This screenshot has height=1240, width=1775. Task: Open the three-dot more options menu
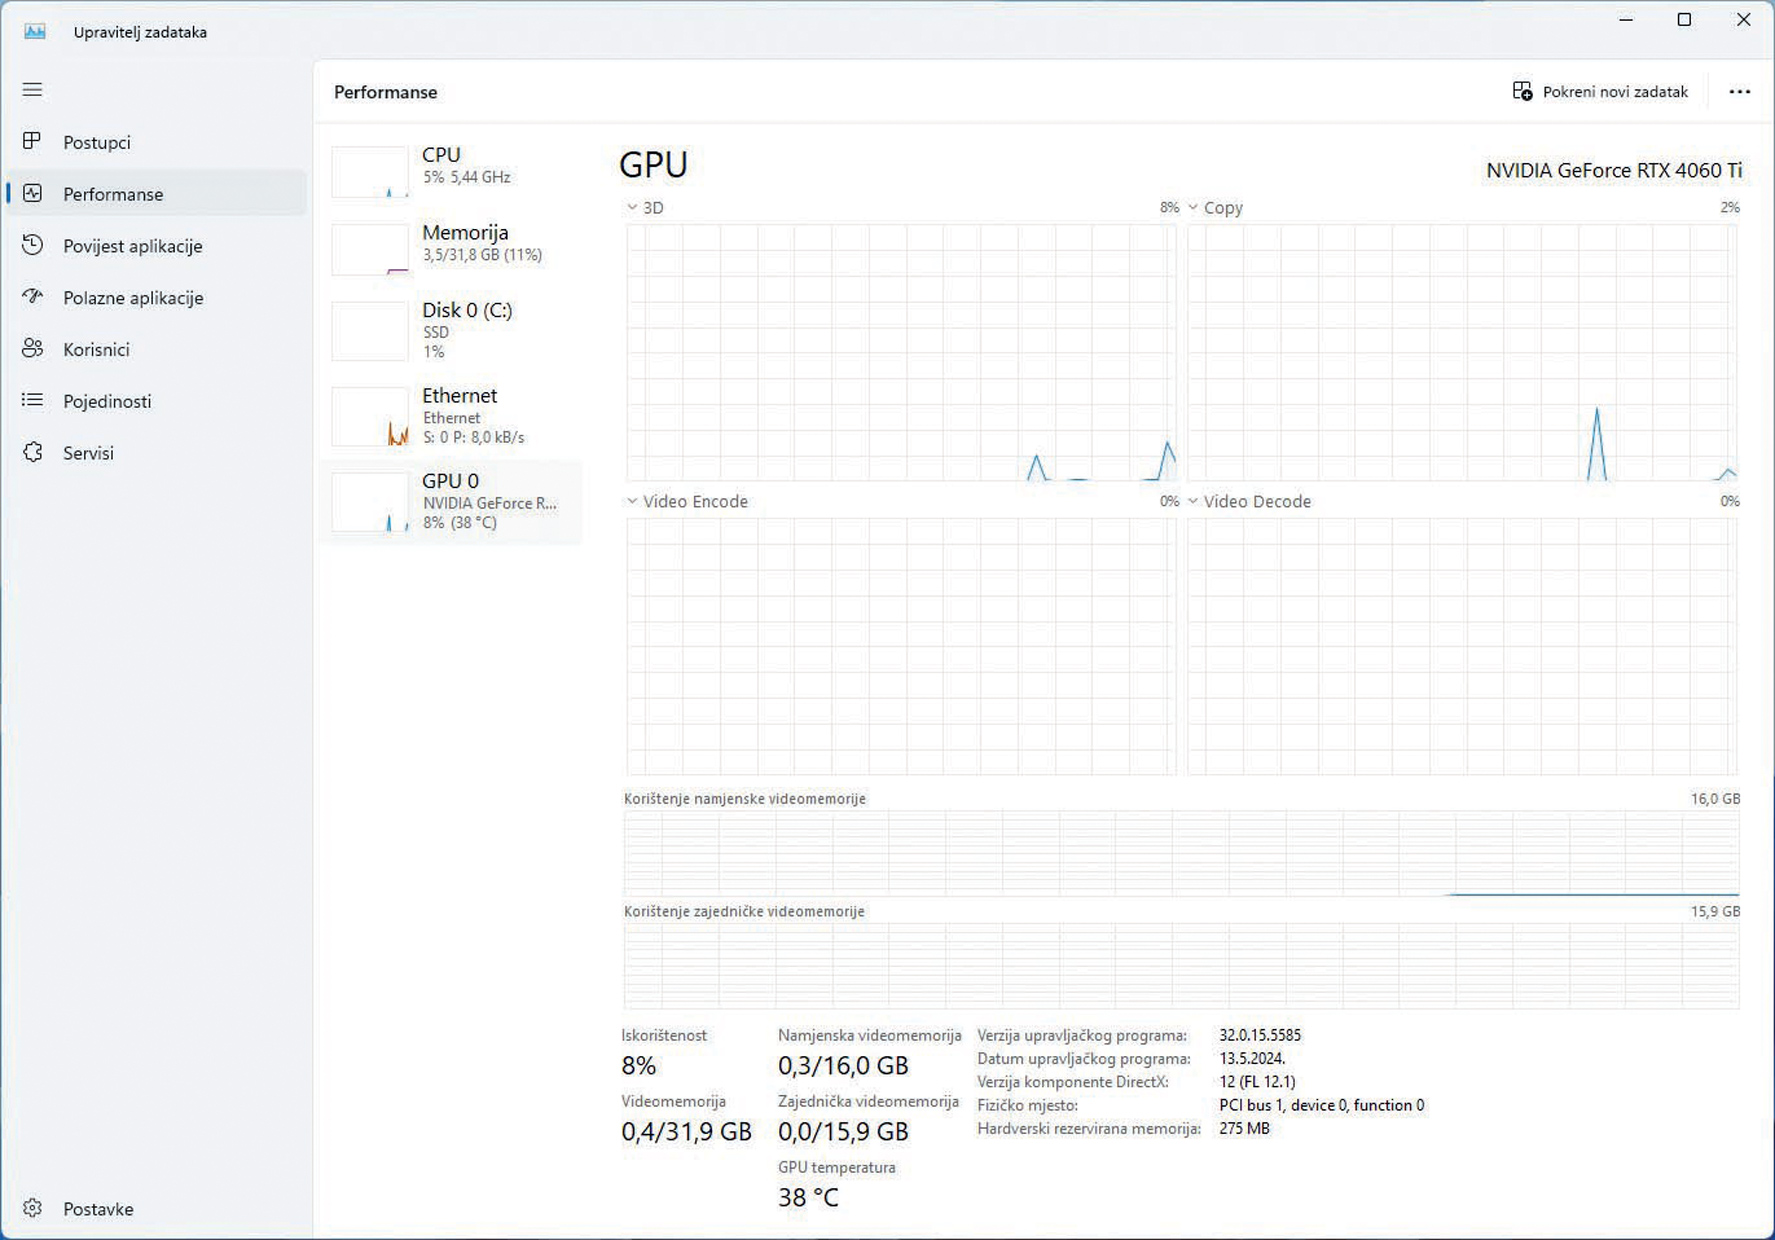1740,91
